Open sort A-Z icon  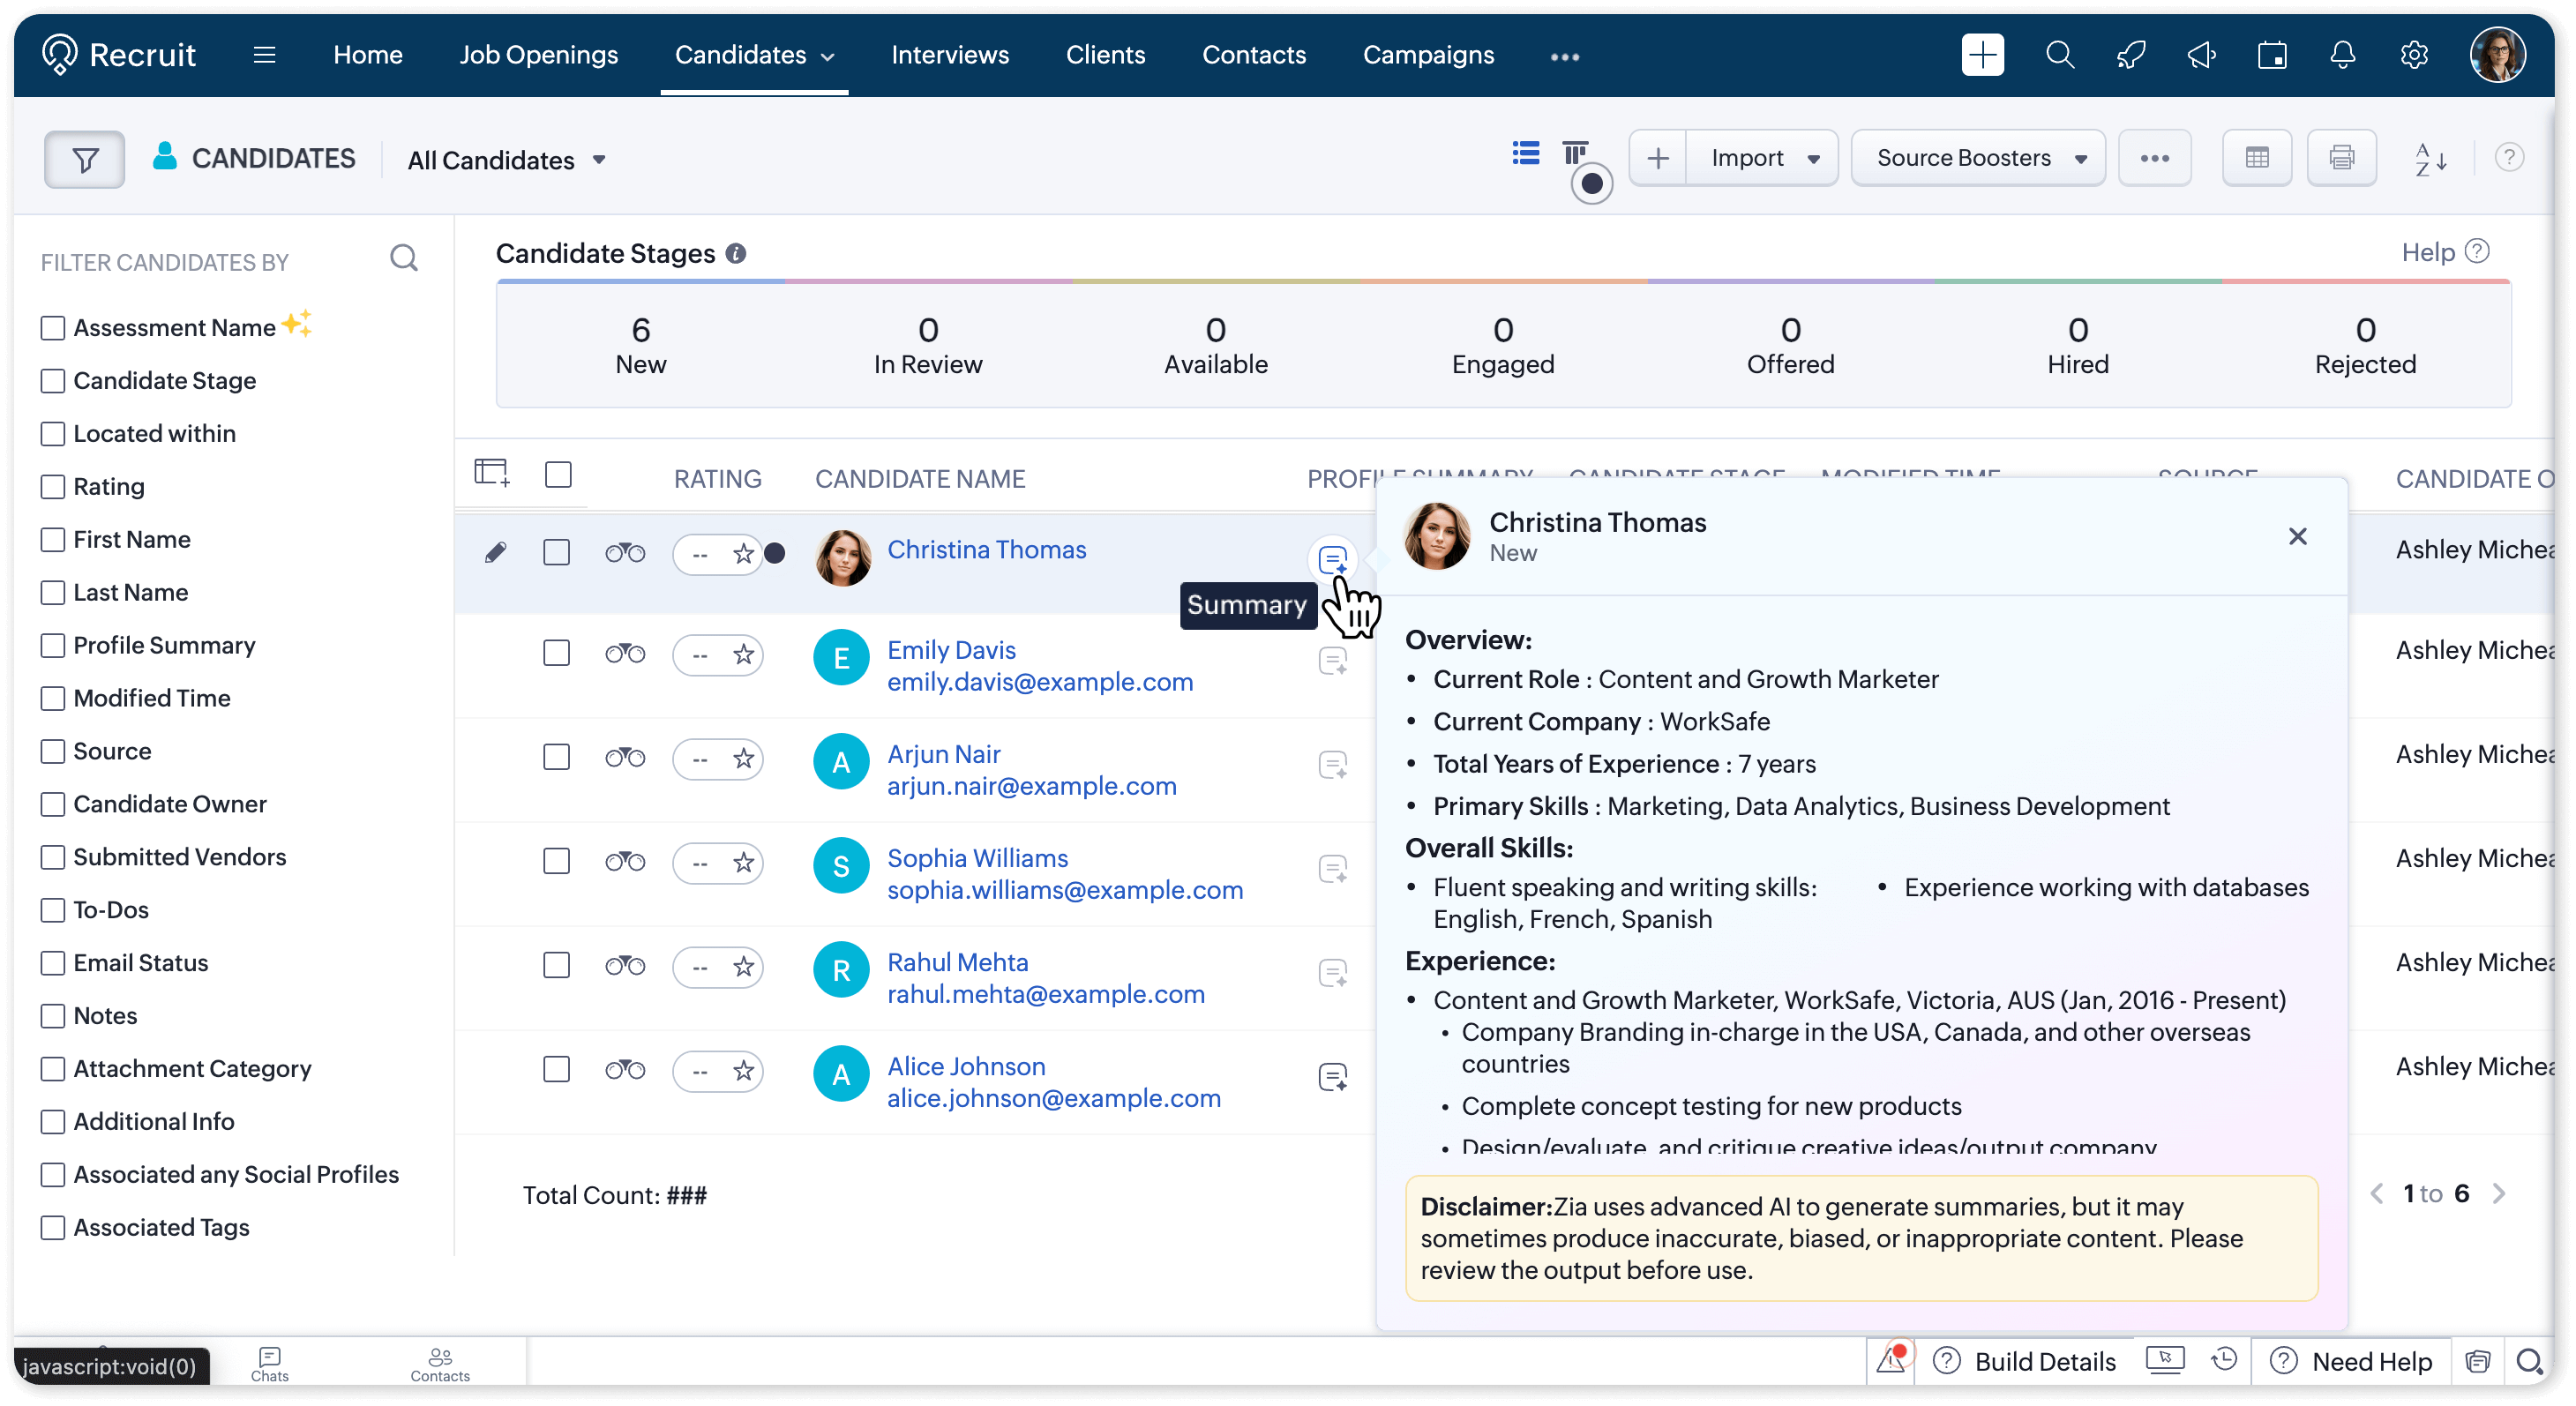tap(2430, 159)
